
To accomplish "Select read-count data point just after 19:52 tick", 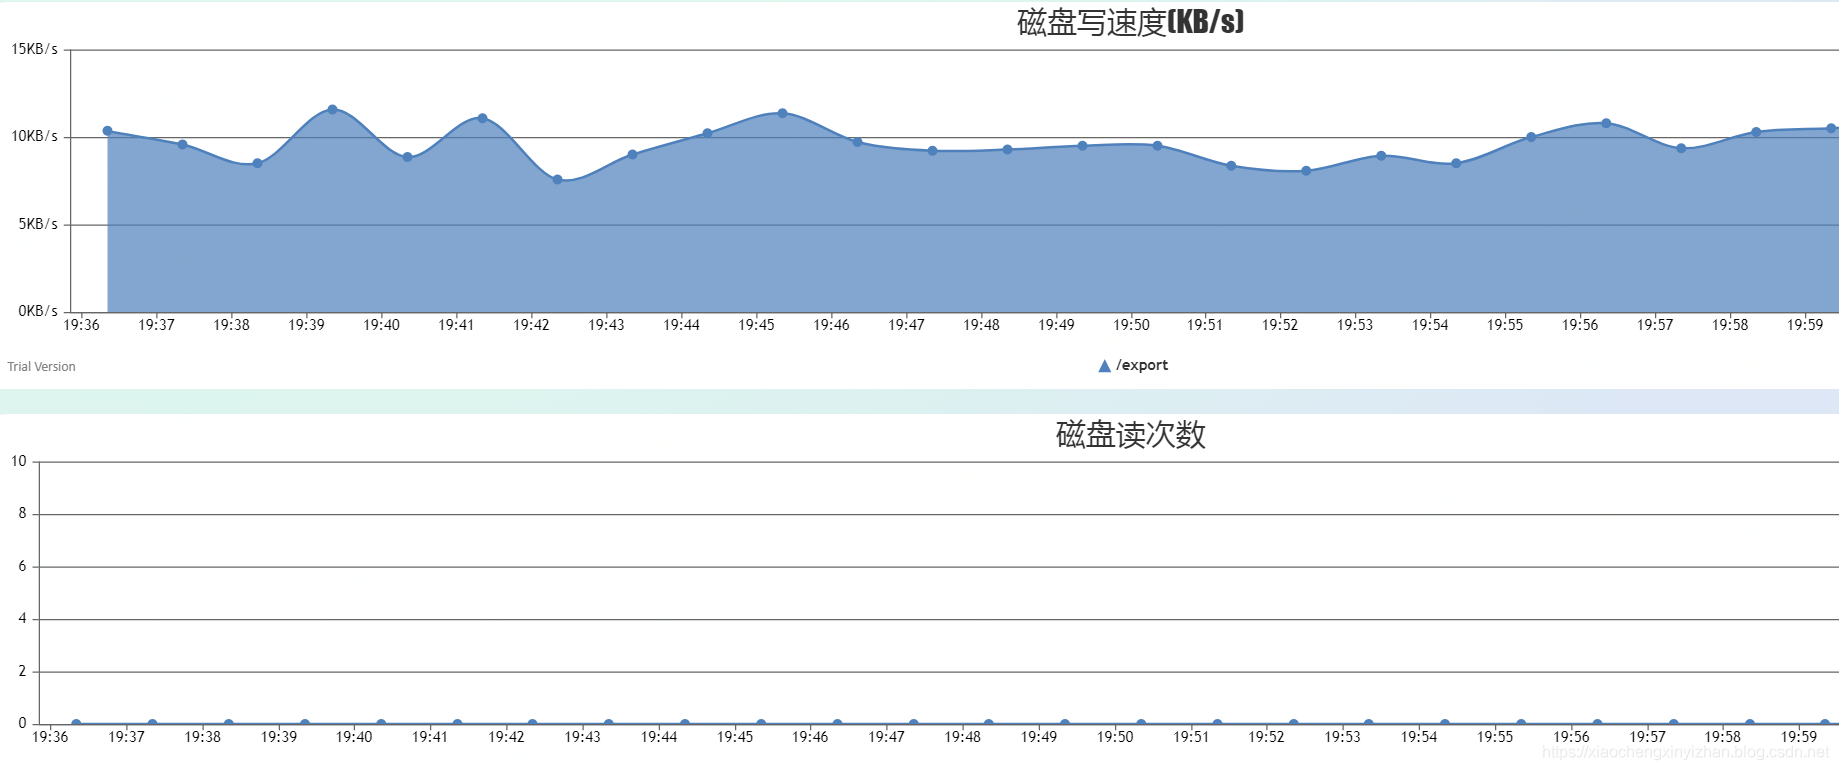I will [1293, 724].
